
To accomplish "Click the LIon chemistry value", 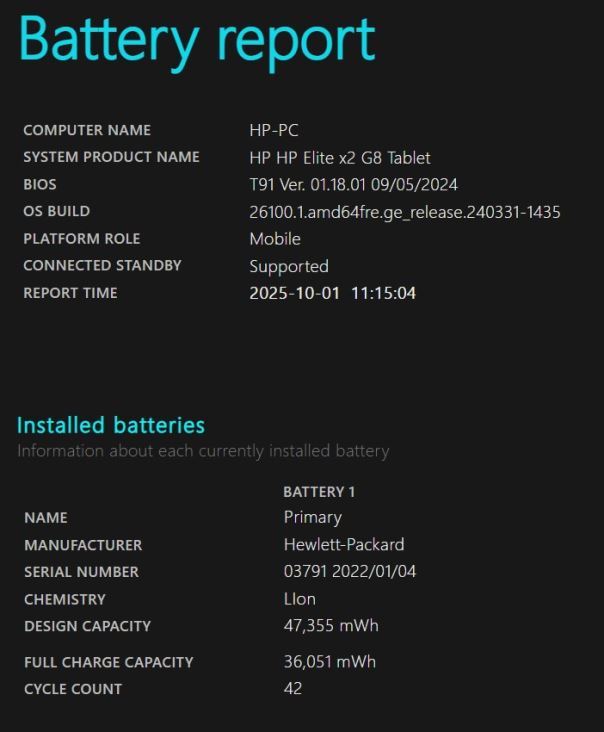I will [x=300, y=599].
